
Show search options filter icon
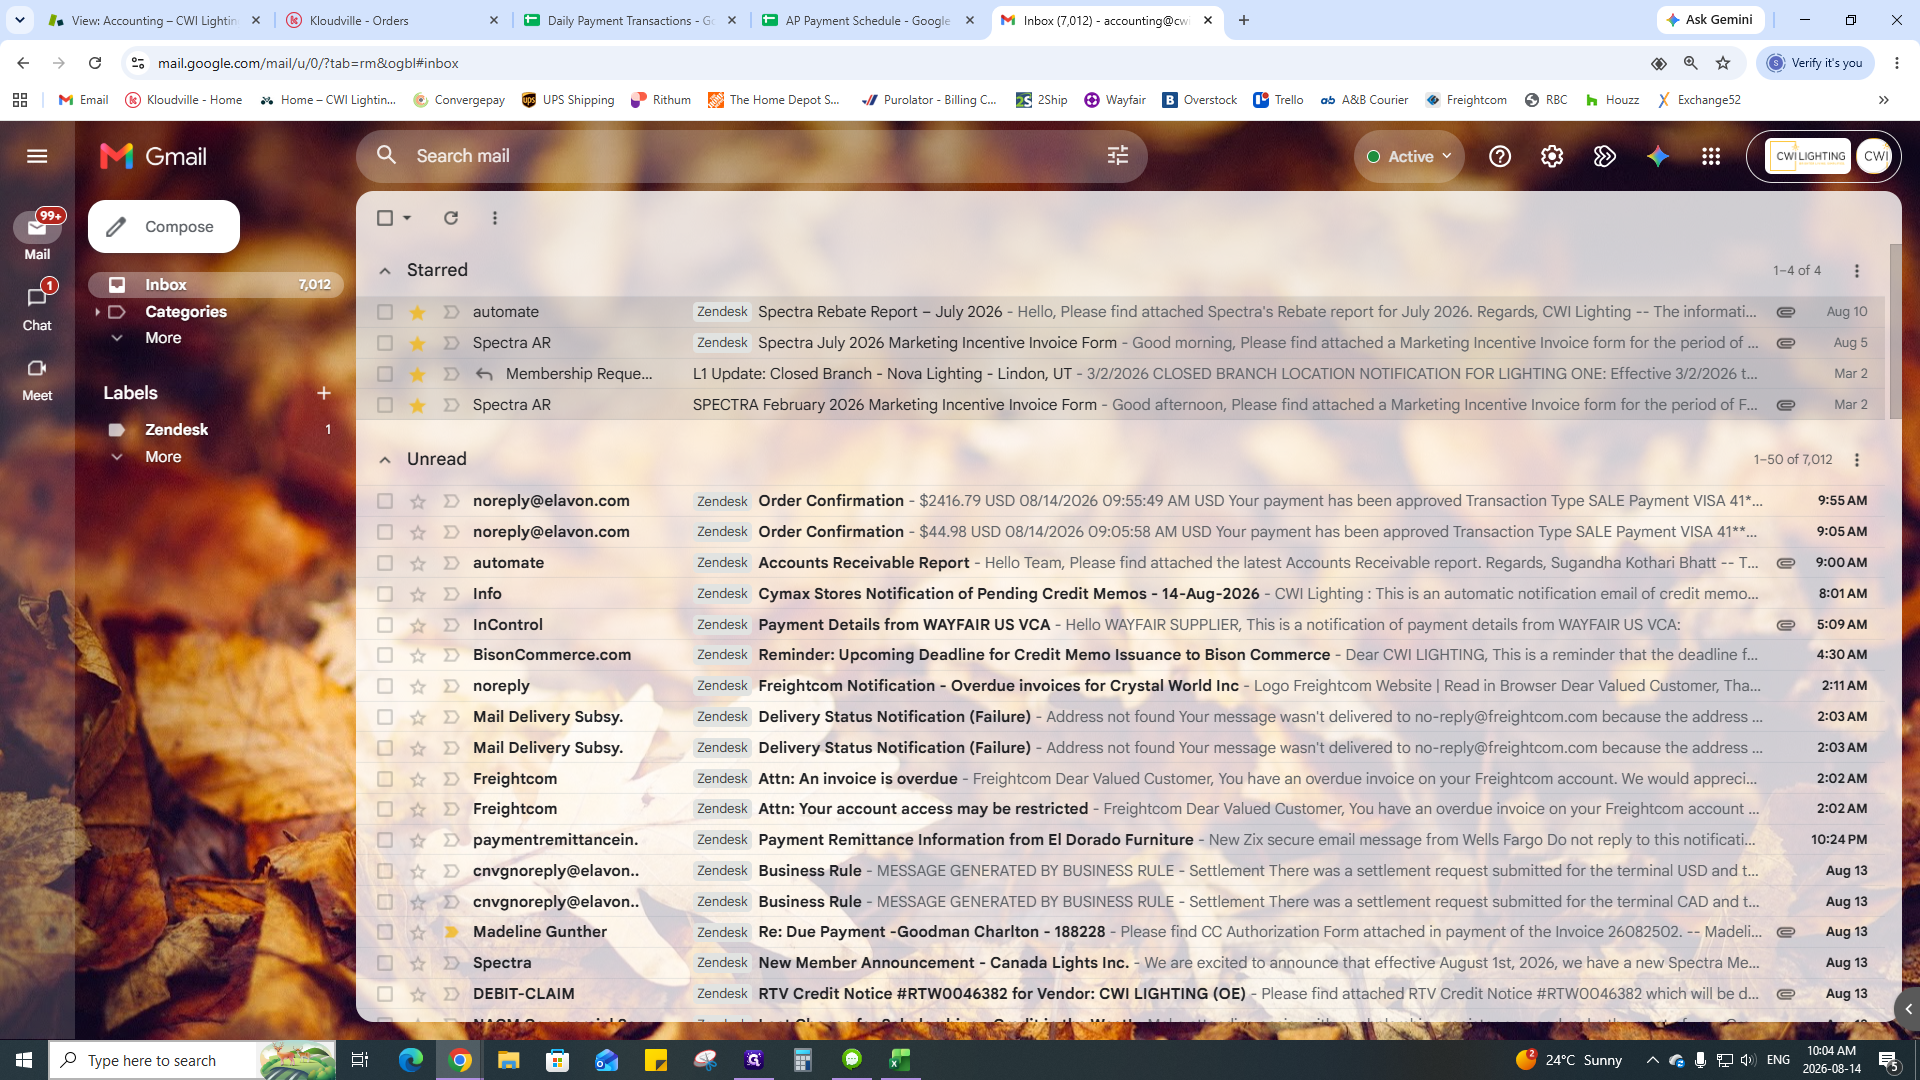click(x=1118, y=155)
